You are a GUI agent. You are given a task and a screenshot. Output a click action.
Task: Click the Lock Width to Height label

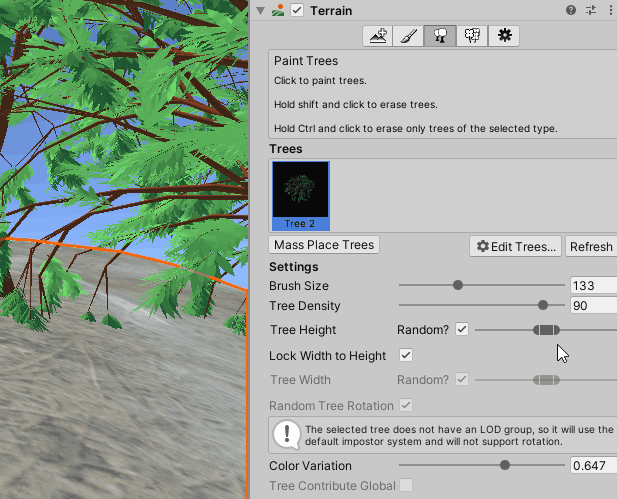[x=327, y=356]
